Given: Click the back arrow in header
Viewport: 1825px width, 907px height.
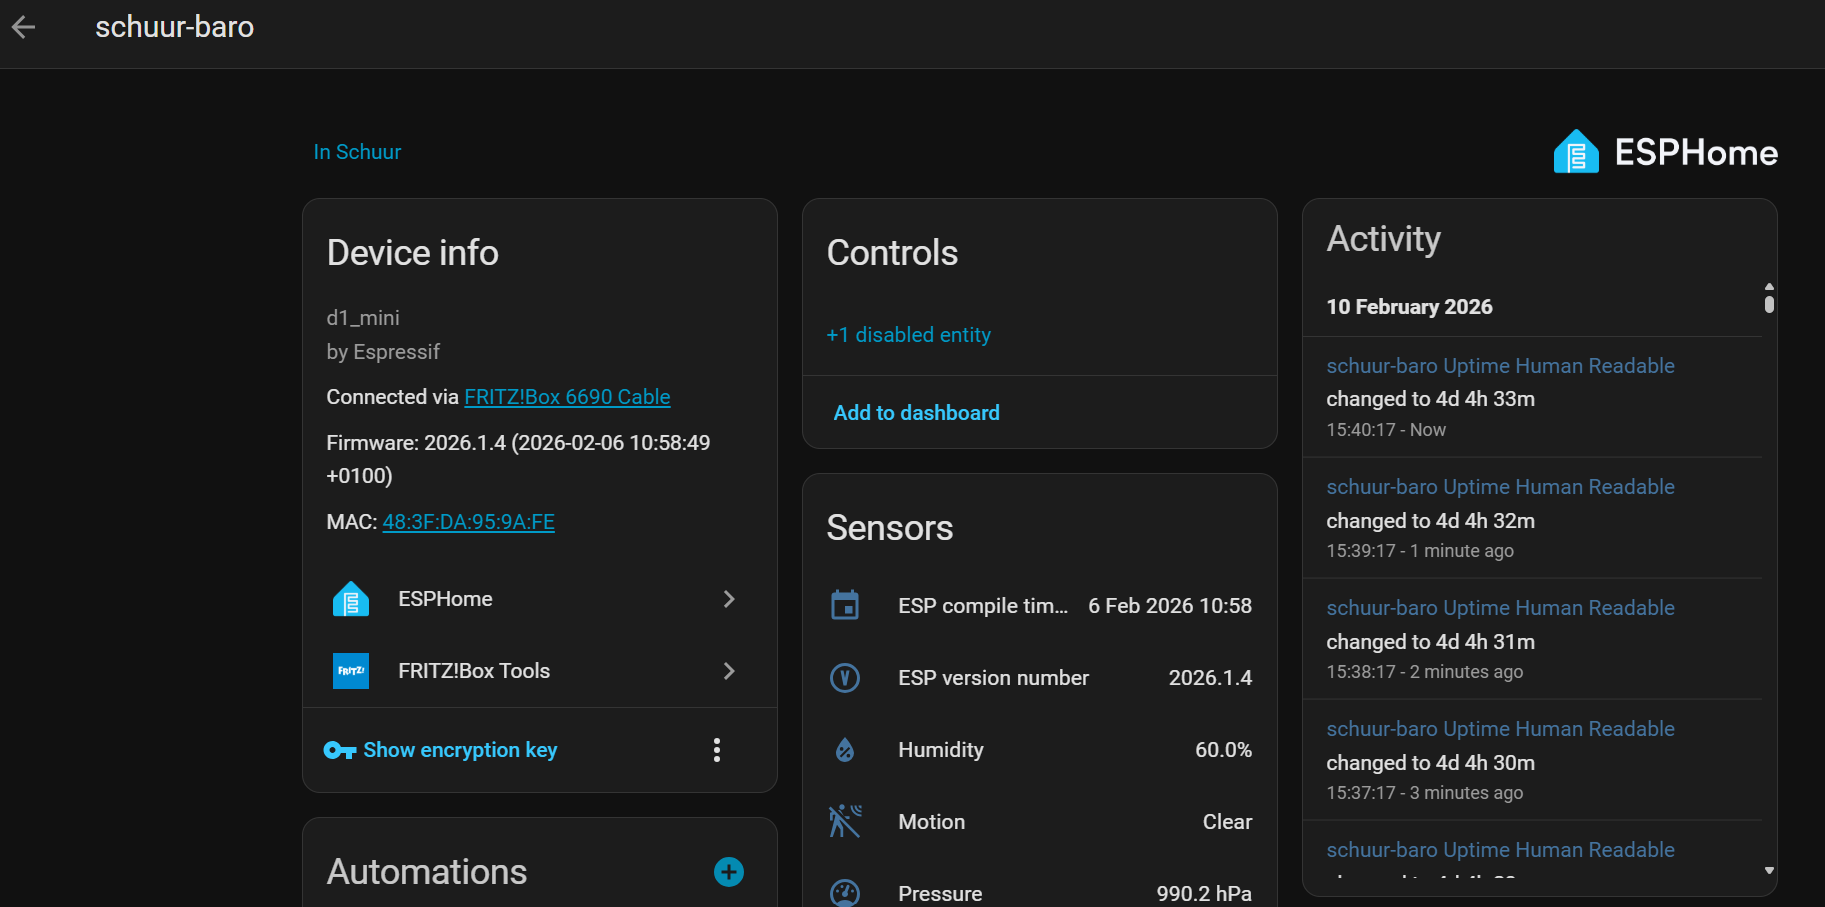Looking at the screenshot, I should pos(24,27).
